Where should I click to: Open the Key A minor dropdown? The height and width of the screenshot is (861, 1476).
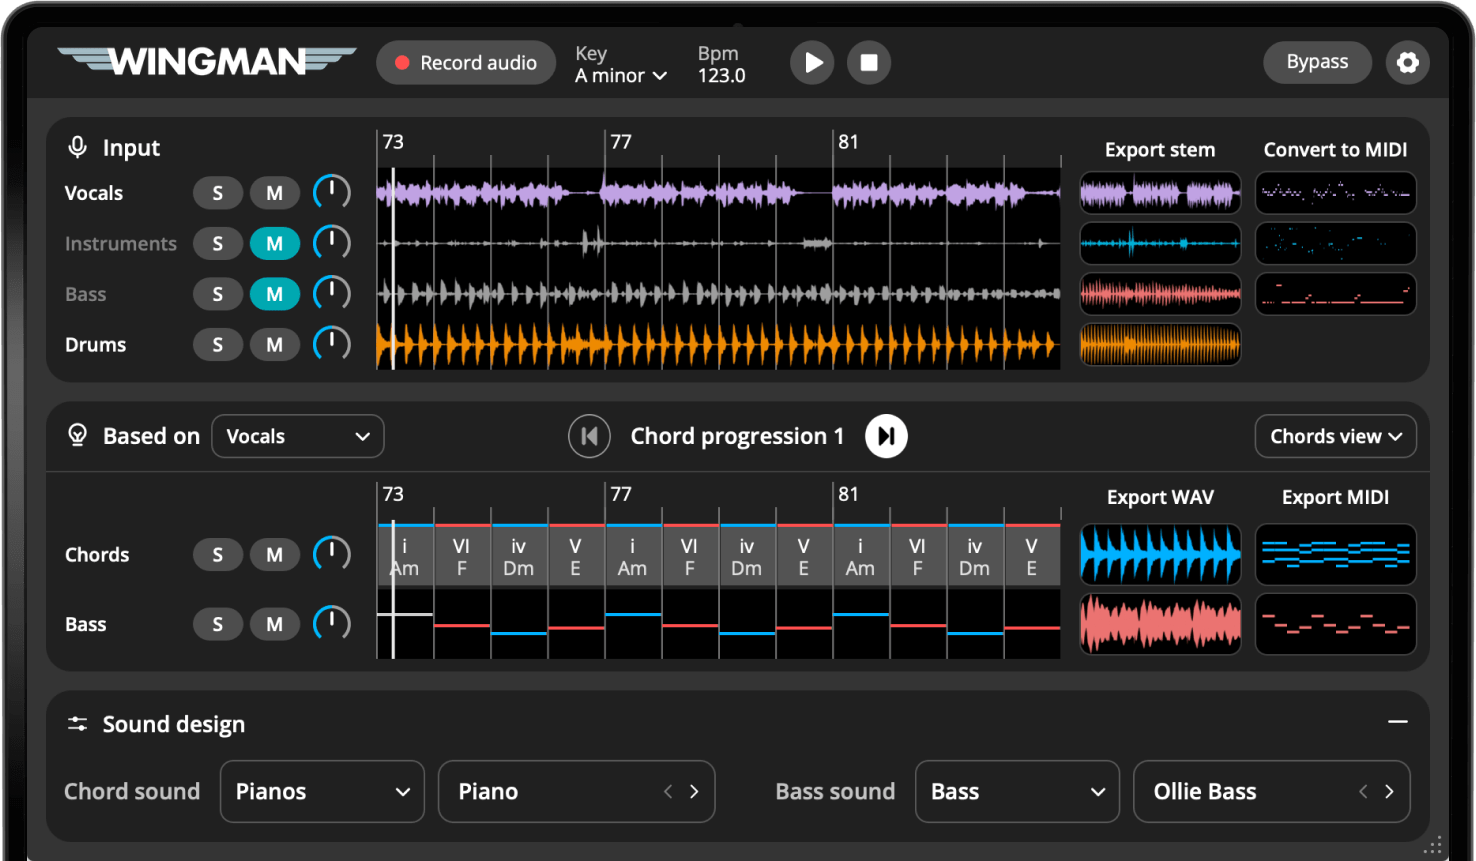[621, 75]
